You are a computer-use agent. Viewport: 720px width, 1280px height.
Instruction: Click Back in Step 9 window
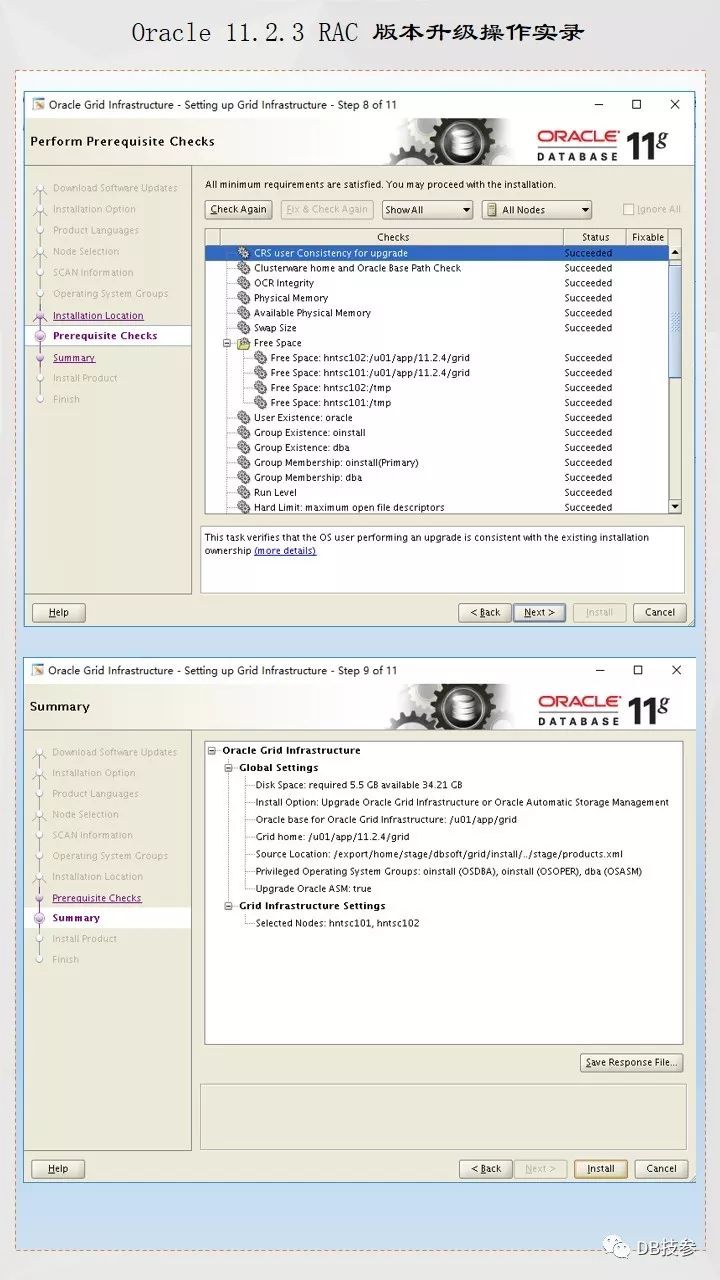pyautogui.click(x=486, y=1168)
